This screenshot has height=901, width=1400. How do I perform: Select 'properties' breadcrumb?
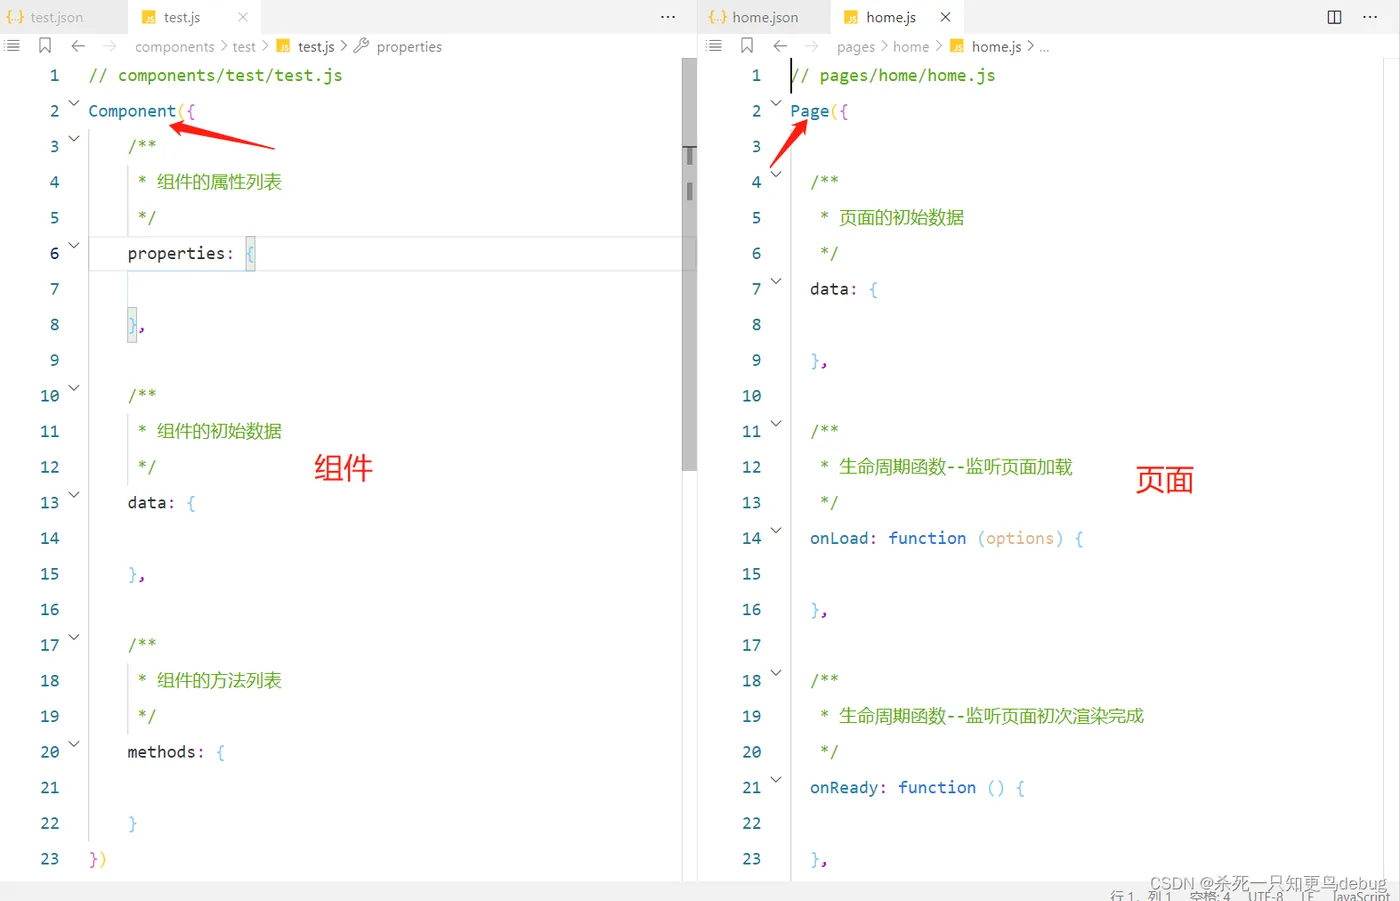[x=409, y=47]
